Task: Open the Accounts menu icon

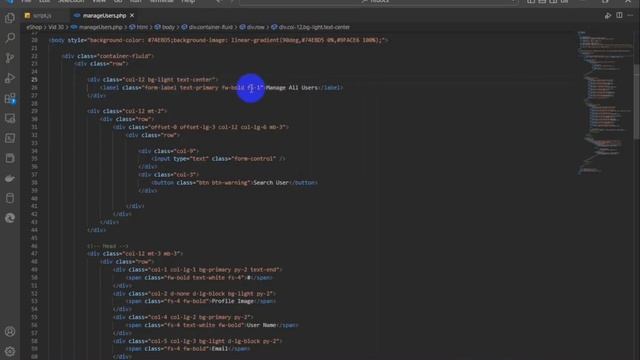Action: [10, 331]
